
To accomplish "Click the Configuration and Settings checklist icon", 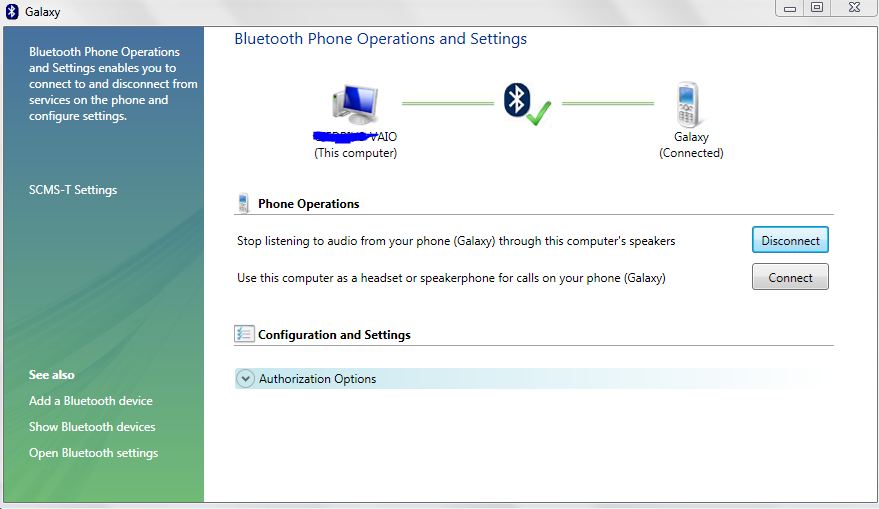I will [x=244, y=334].
